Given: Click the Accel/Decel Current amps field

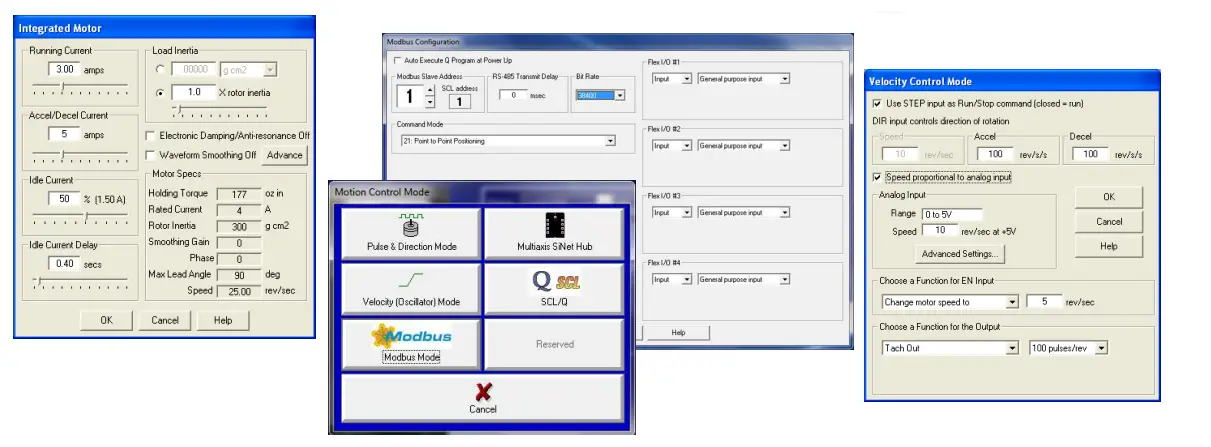Looking at the screenshot, I should click(65, 134).
